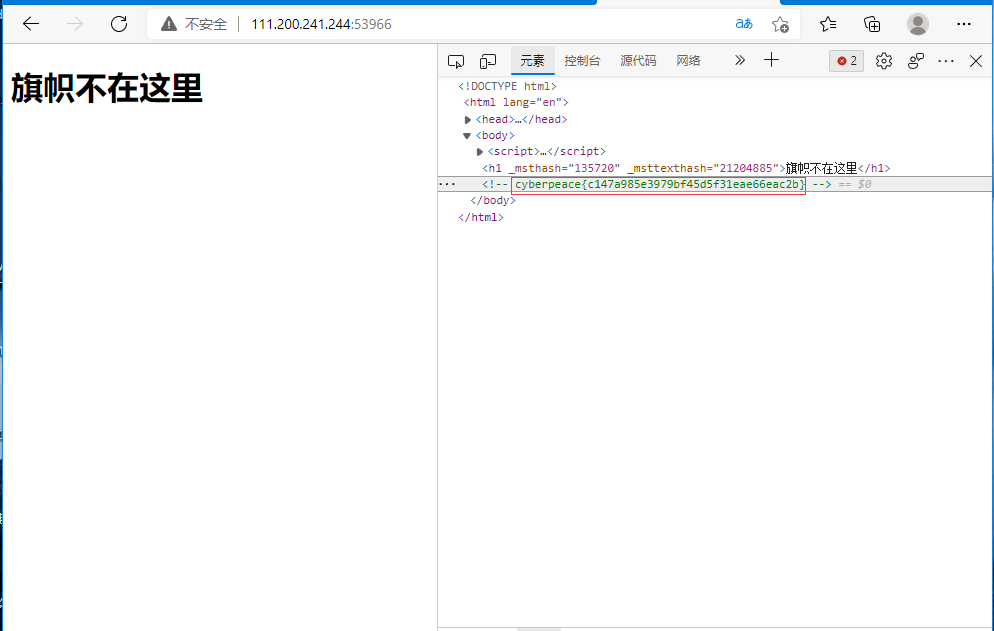Switch to the 网络 tab
The height and width of the screenshot is (631, 994).
coord(688,61)
